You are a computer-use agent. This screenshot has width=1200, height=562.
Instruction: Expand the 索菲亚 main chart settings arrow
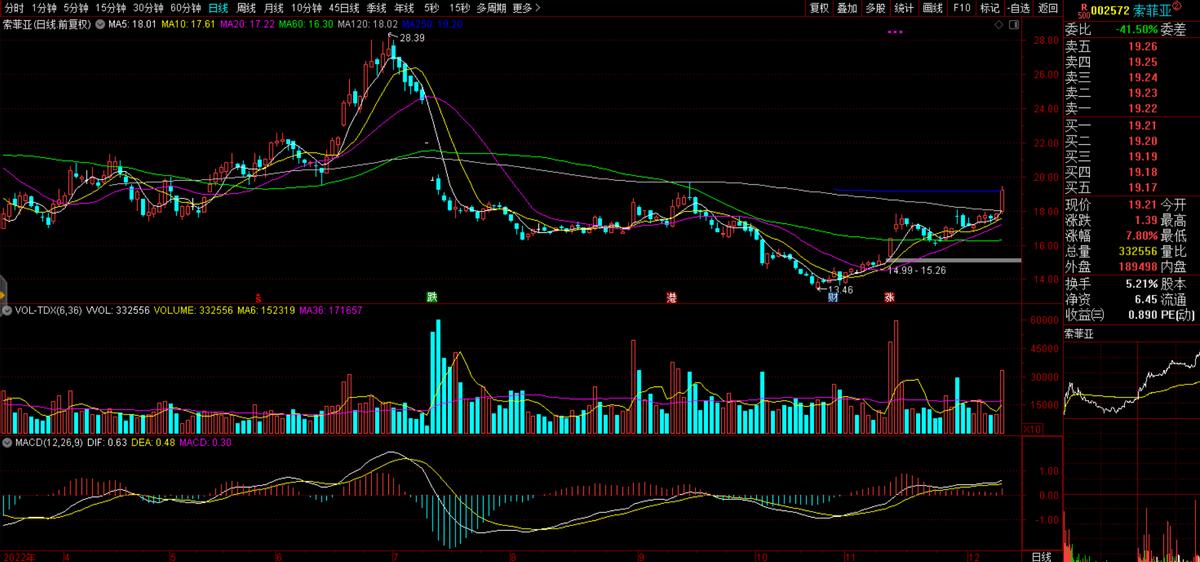tap(99, 23)
